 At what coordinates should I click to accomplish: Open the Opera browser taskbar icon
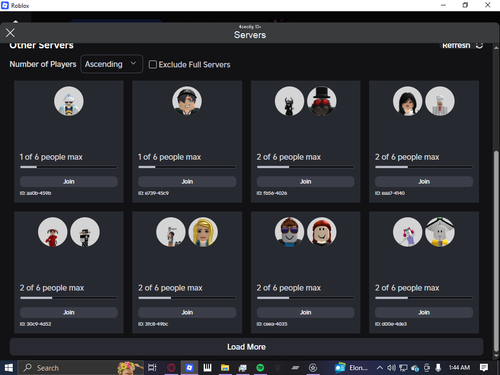[x=171, y=368]
